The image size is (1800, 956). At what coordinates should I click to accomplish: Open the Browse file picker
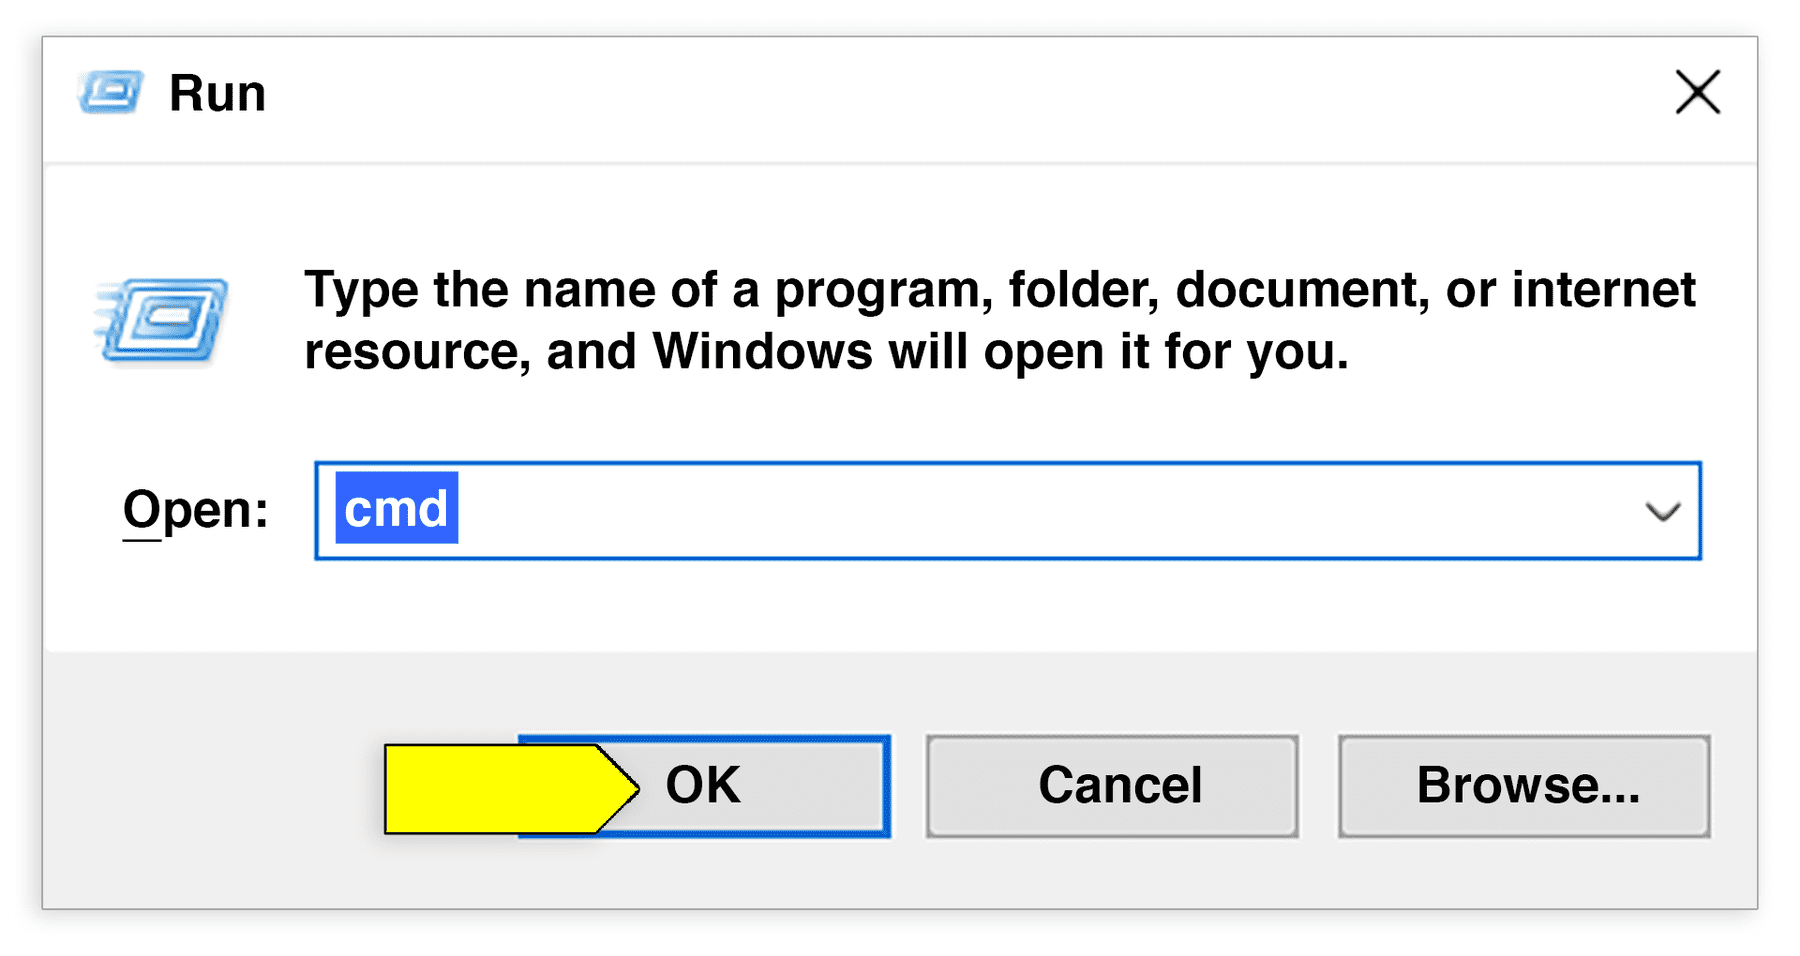point(1524,786)
